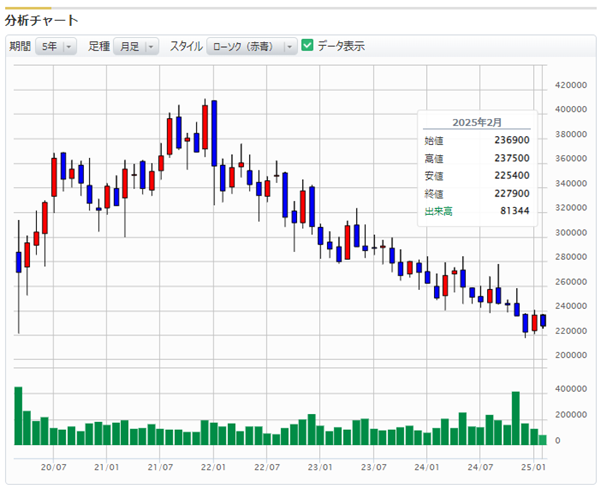Click the tallest volume bar near 25/01
This screenshot has width=601, height=490.
[x=516, y=418]
